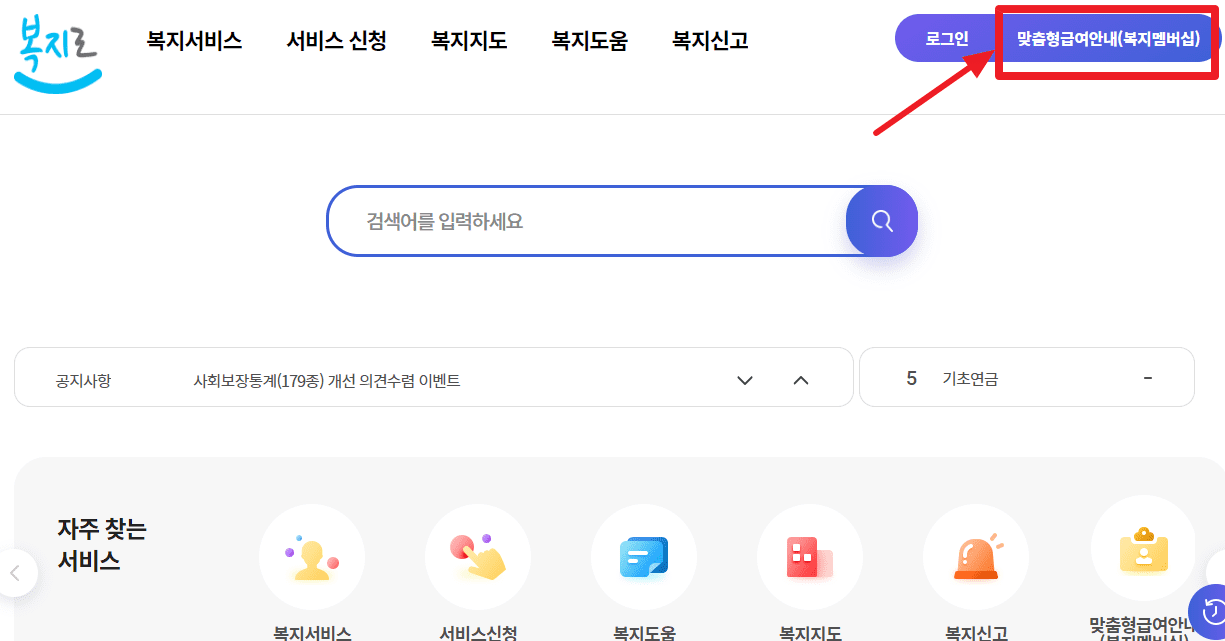Click the magnifier search icon
This screenshot has height=641, width=1225.
881,220
